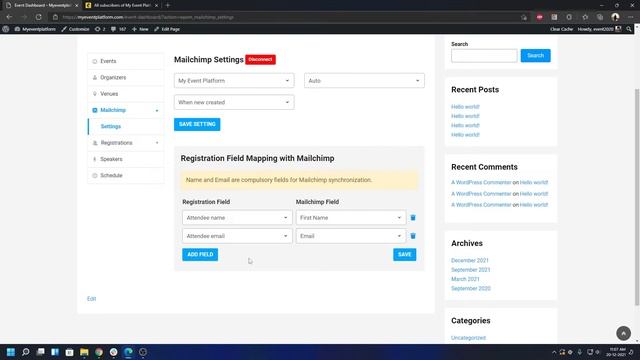640x360 pixels.
Task: Open the browser more options menu
Action: click(x=631, y=17)
